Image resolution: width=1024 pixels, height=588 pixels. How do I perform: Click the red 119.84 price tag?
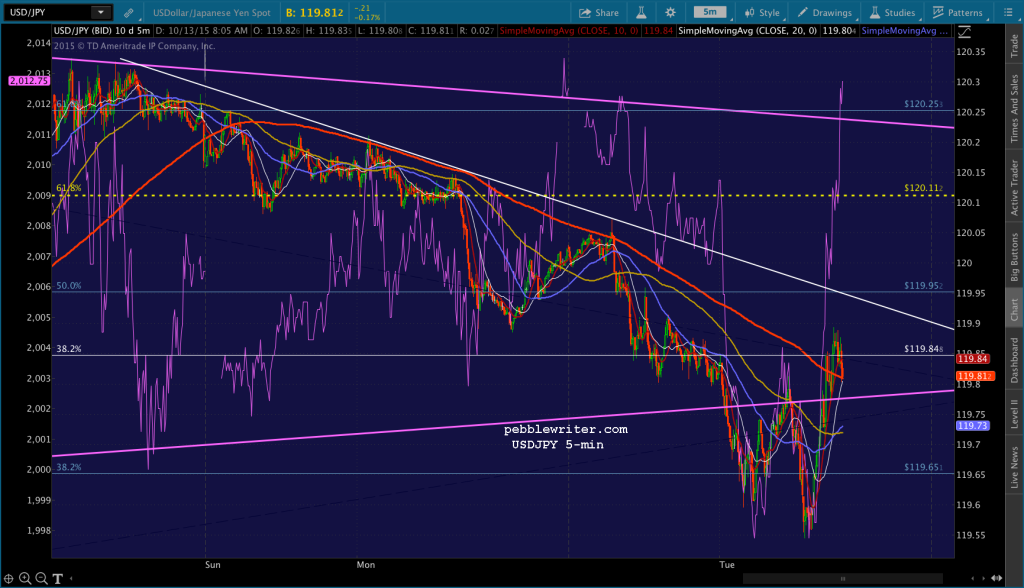[x=972, y=359]
